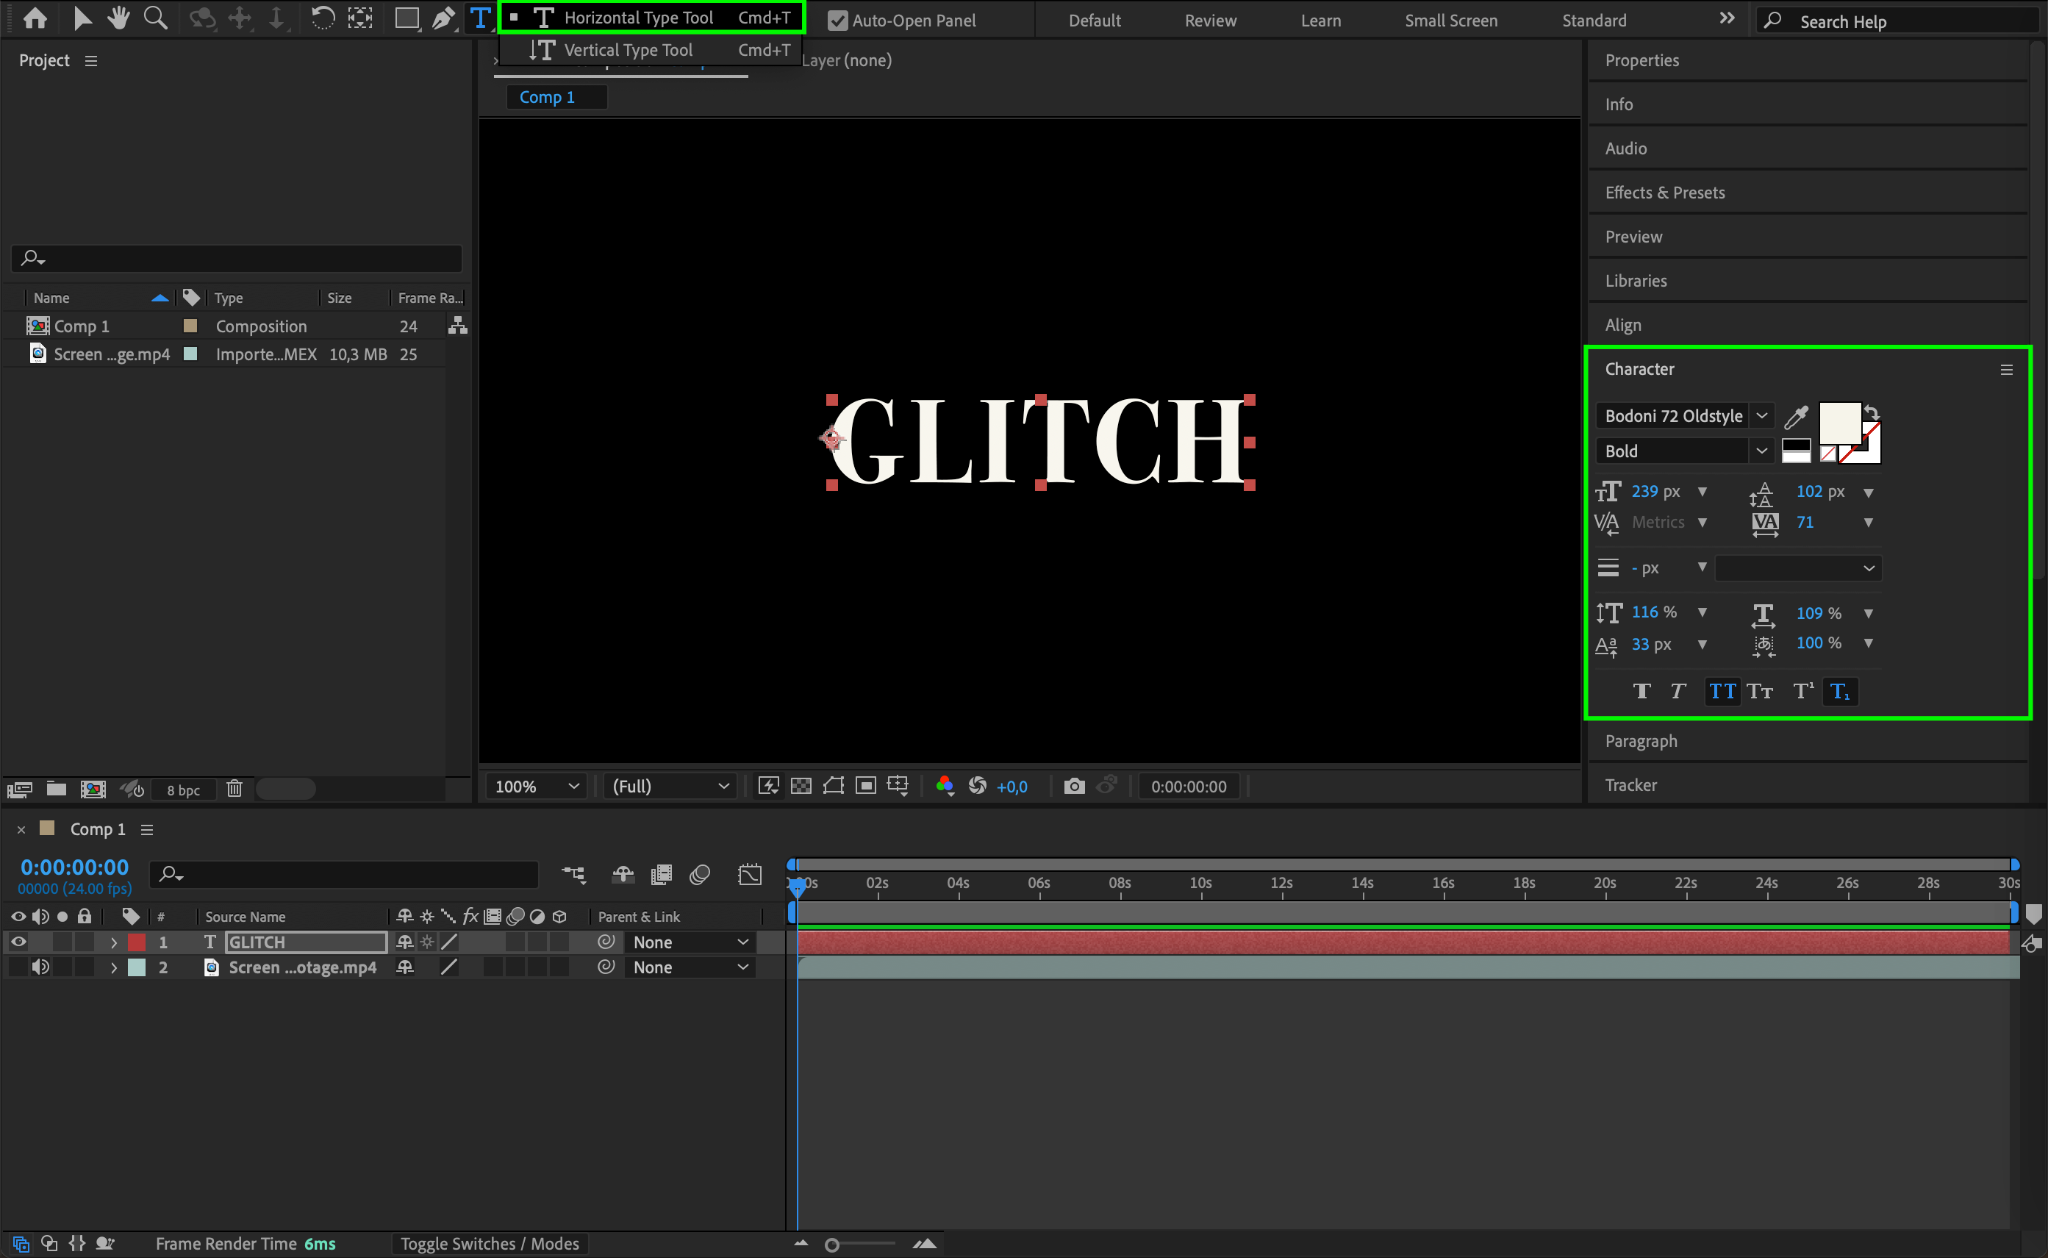Select the Zoom magnifier tool
Image resolution: width=2048 pixels, height=1258 pixels.
(155, 18)
